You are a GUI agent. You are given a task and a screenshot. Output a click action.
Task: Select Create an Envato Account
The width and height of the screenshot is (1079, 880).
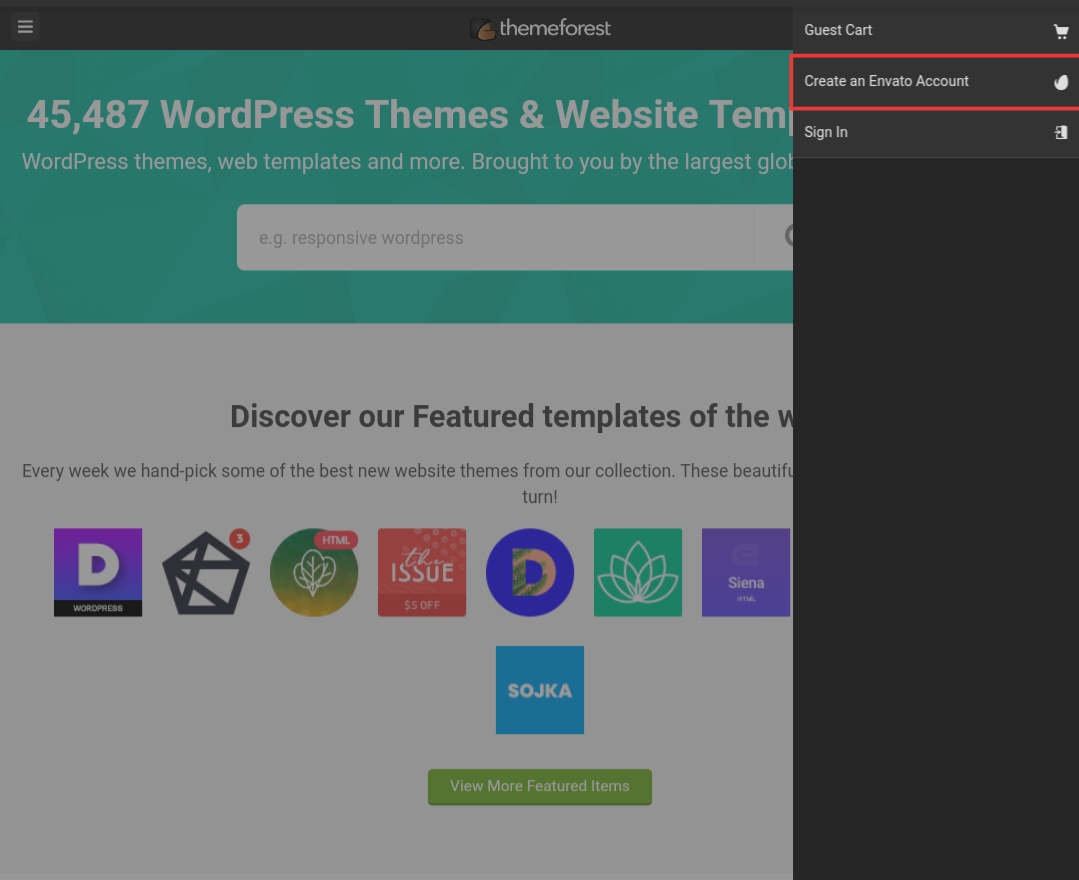[936, 81]
